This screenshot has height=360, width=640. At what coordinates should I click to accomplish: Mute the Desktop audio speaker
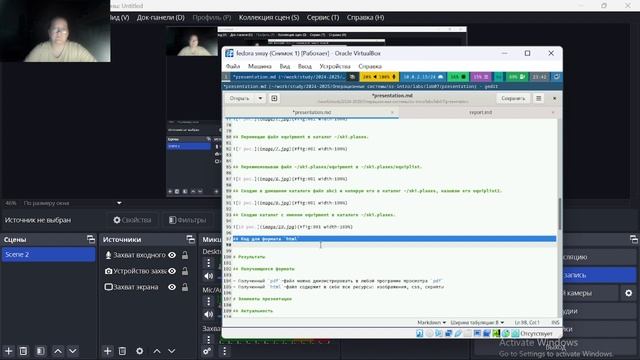(x=209, y=276)
